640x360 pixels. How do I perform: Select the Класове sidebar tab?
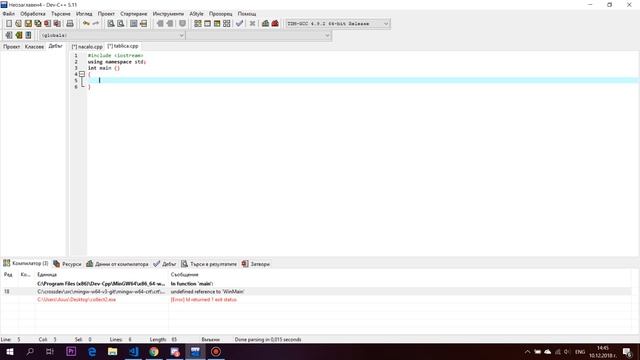click(x=34, y=47)
